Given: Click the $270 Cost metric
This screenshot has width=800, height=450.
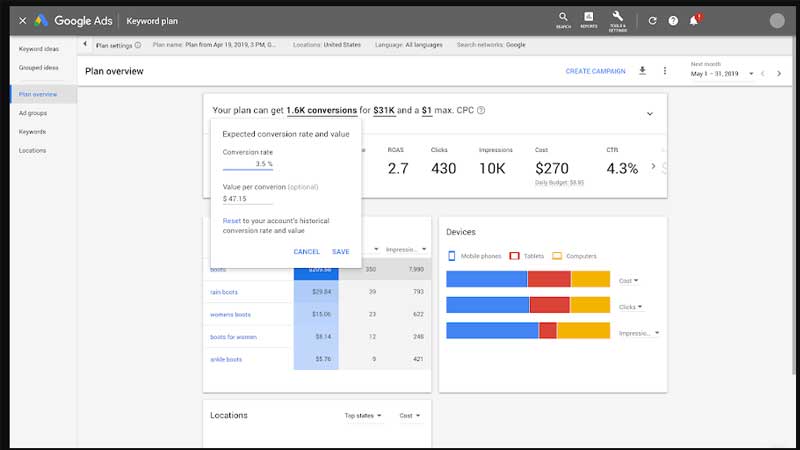Looking at the screenshot, I should click(x=552, y=168).
